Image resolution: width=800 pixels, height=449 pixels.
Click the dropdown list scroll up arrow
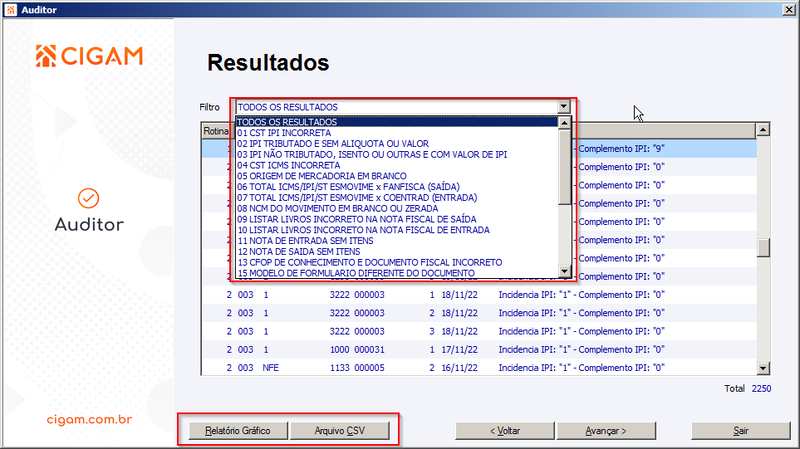click(564, 122)
